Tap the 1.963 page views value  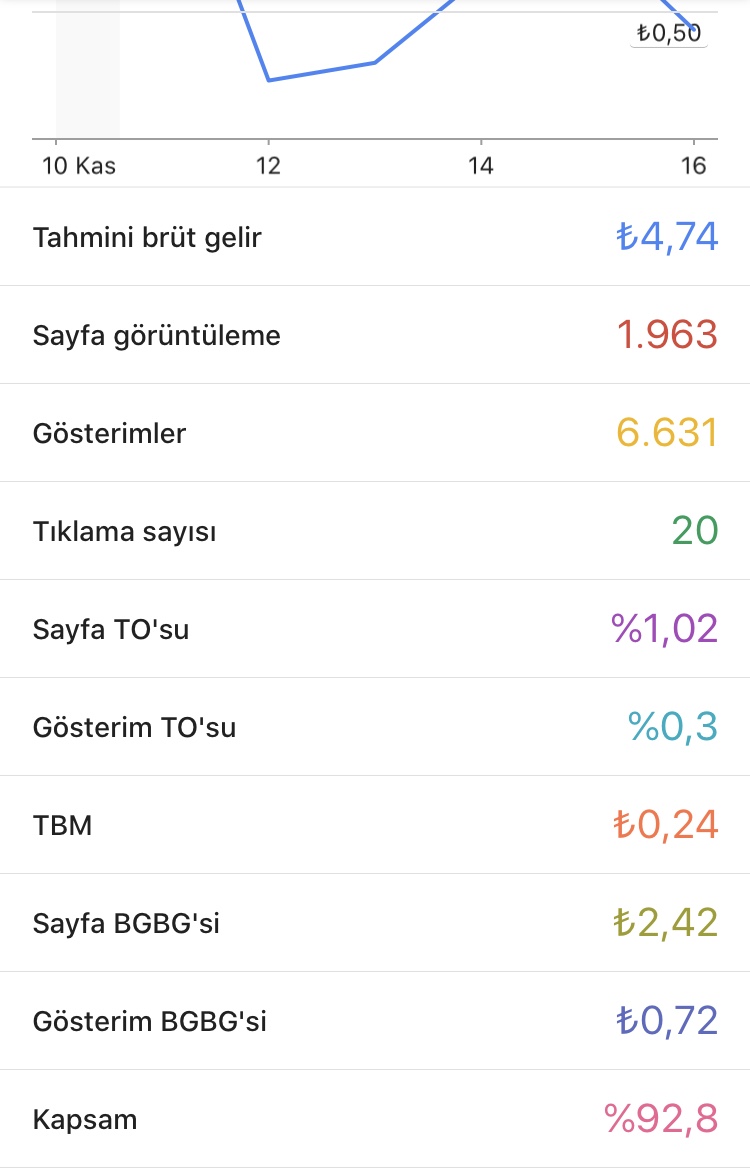coord(667,334)
